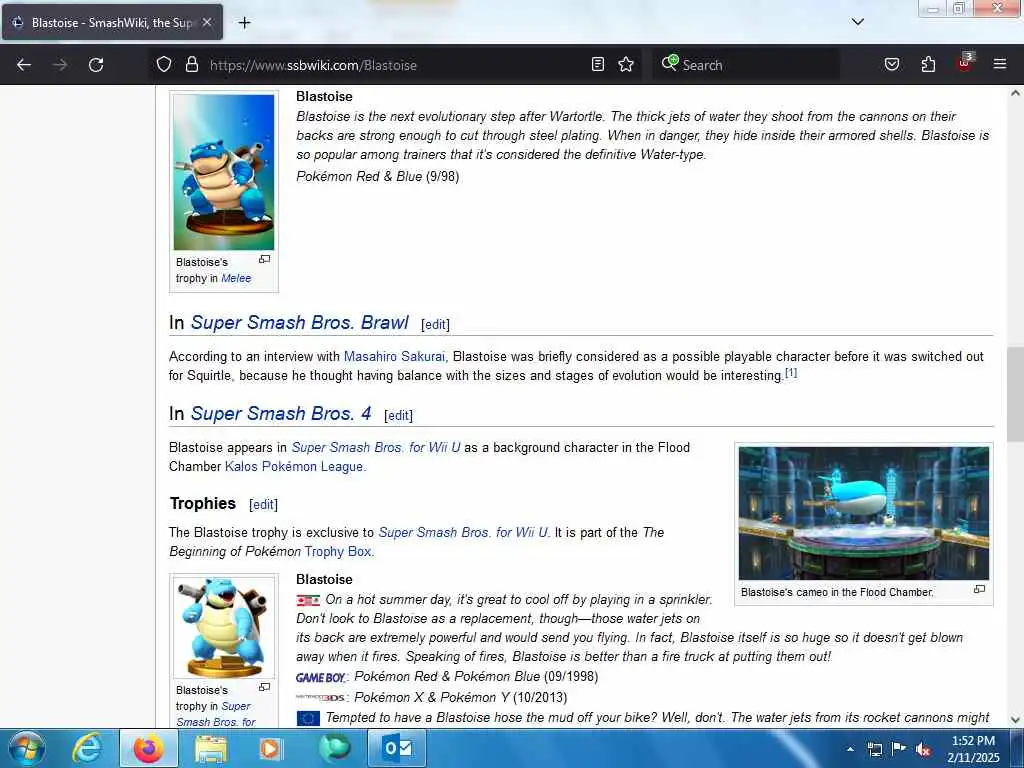Open the green circular taskbar application
1024x768 pixels.
click(334, 748)
